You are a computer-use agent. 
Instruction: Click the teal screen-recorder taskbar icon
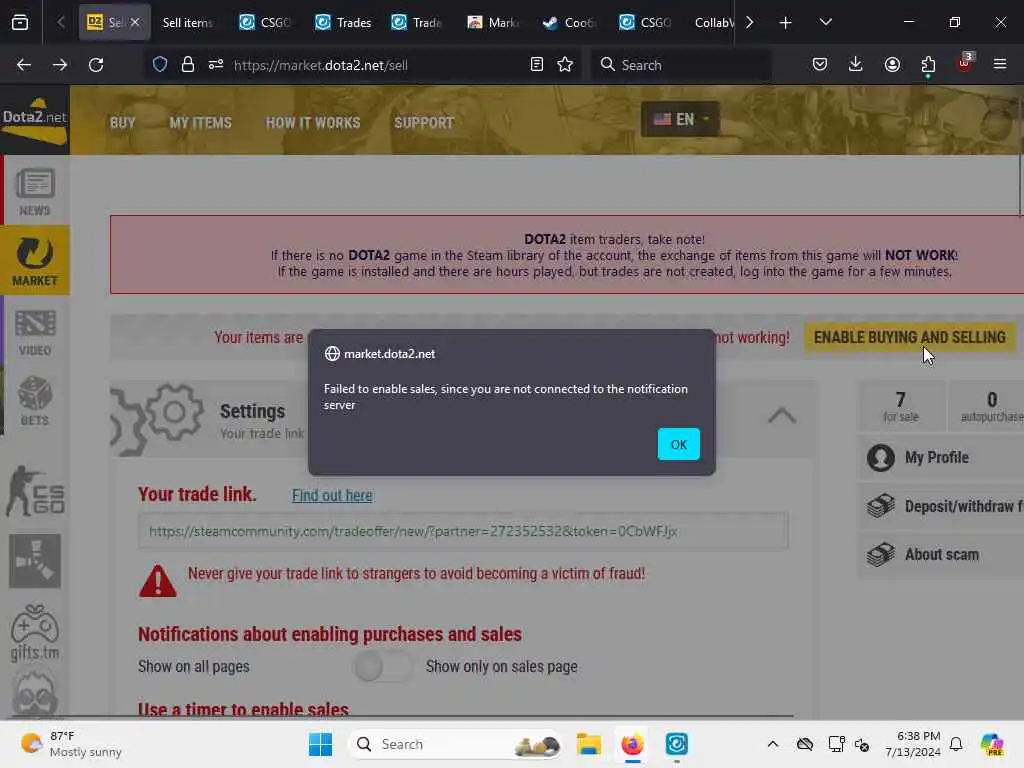pos(677,744)
